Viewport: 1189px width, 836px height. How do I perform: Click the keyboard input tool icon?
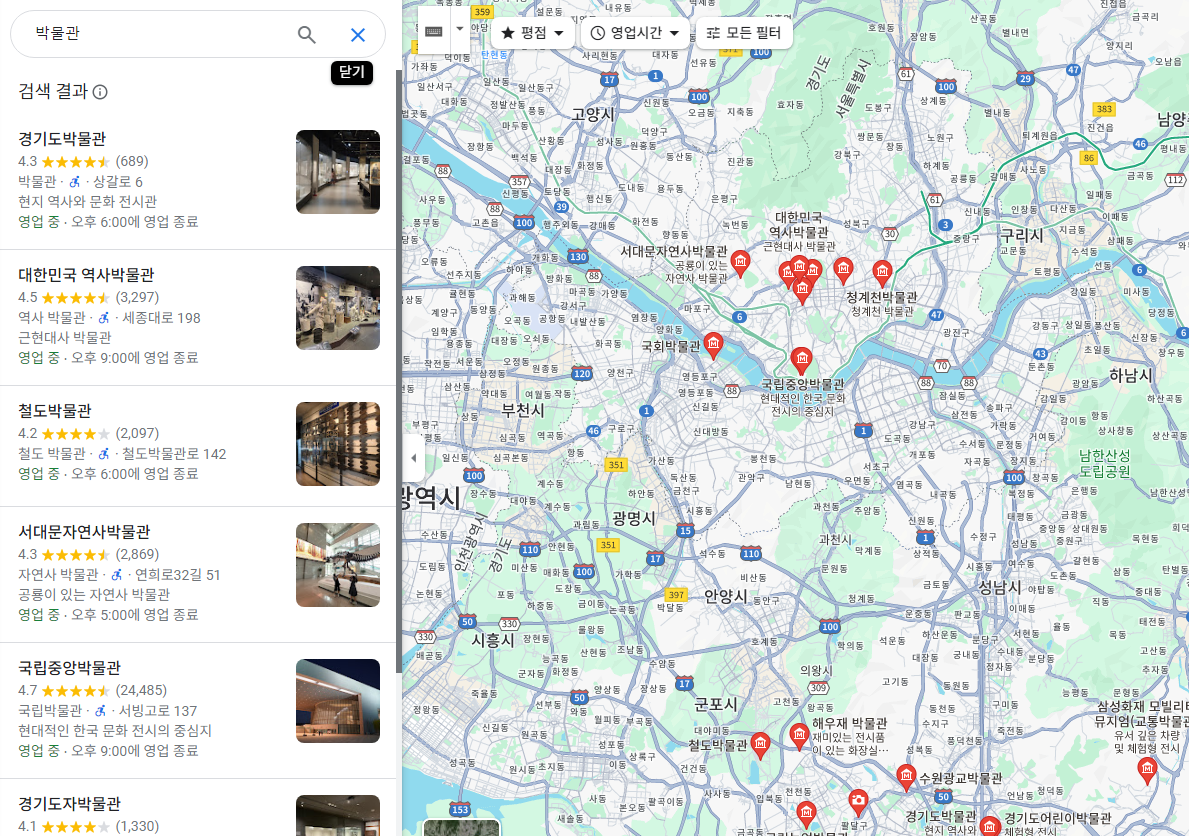(434, 31)
